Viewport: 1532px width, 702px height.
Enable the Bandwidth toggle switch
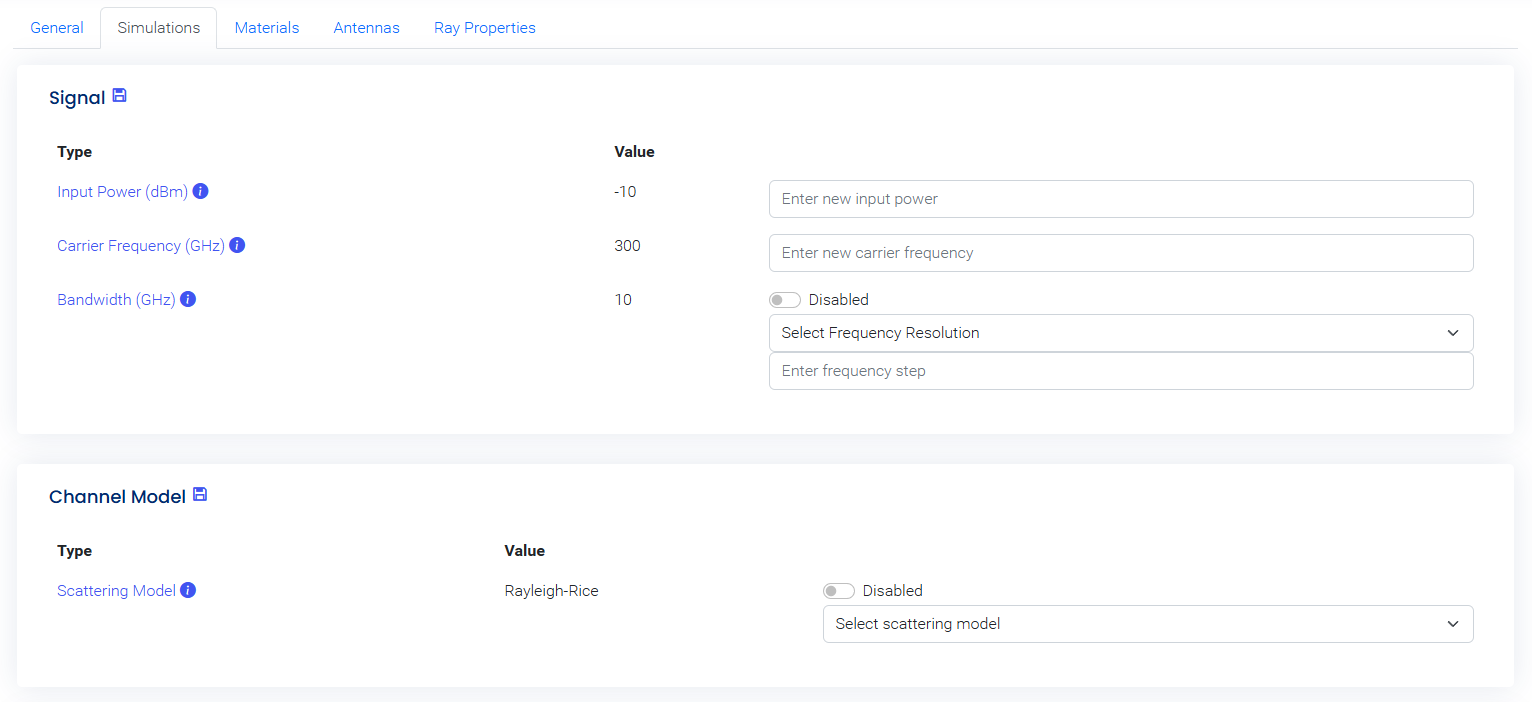tap(785, 300)
